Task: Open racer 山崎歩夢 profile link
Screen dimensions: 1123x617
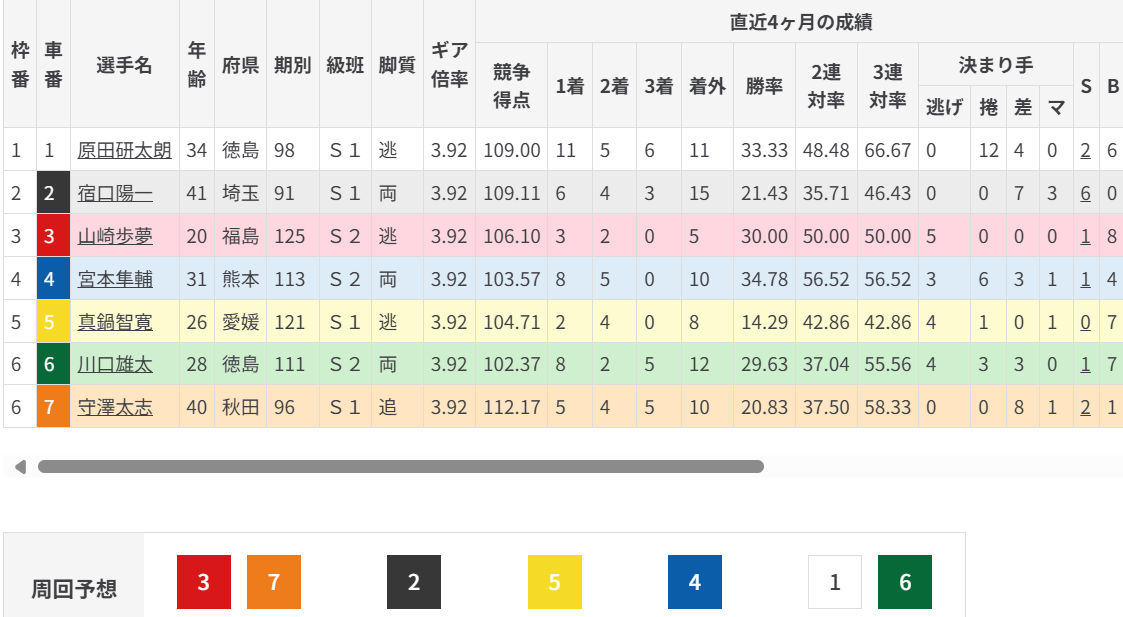Action: (x=115, y=237)
